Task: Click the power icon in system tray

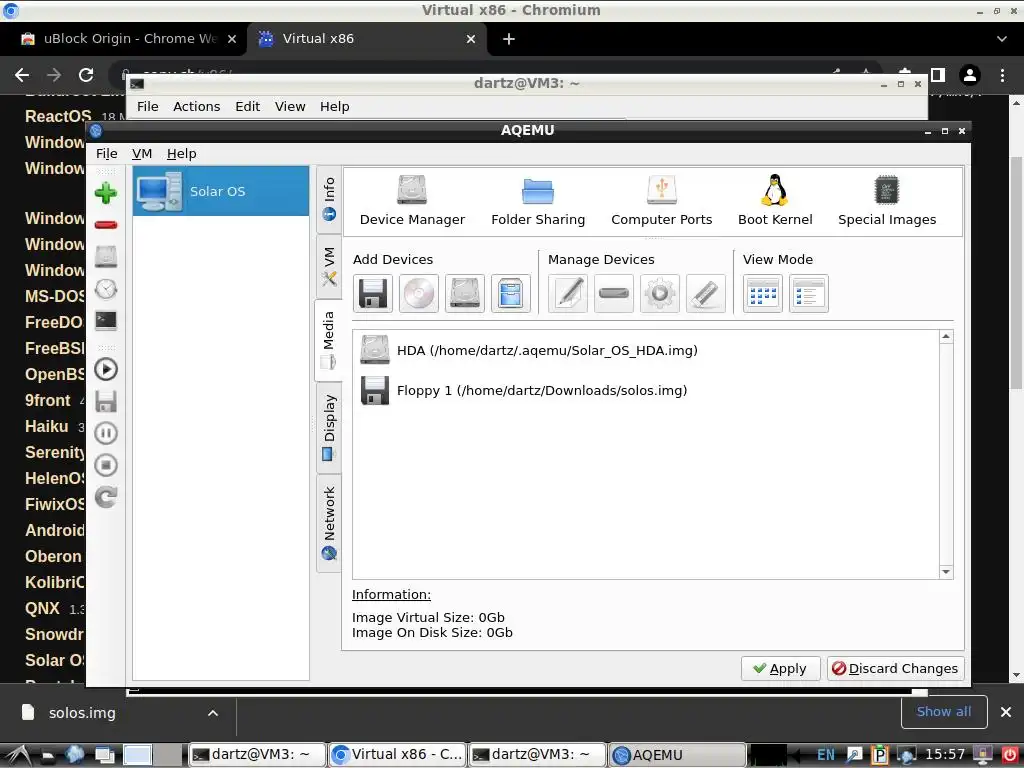Action: click(1009, 755)
